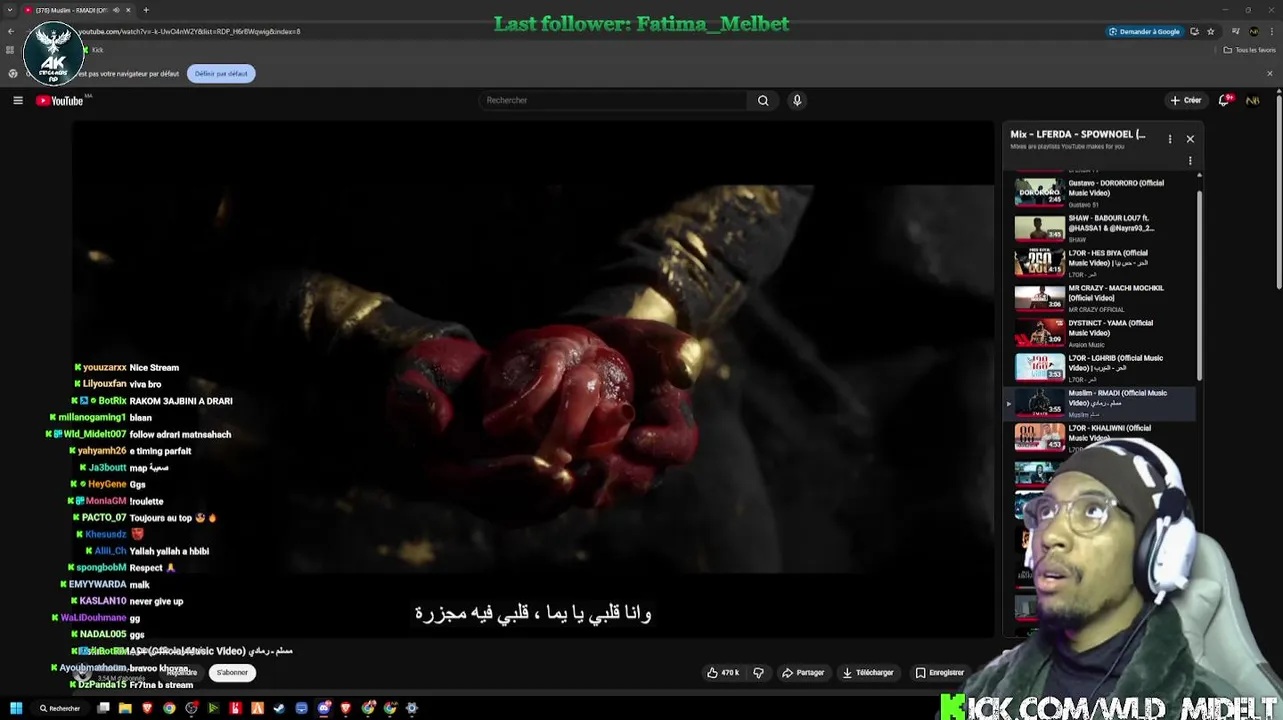
Task: Click the YouTube search magnifier button
Action: point(763,100)
